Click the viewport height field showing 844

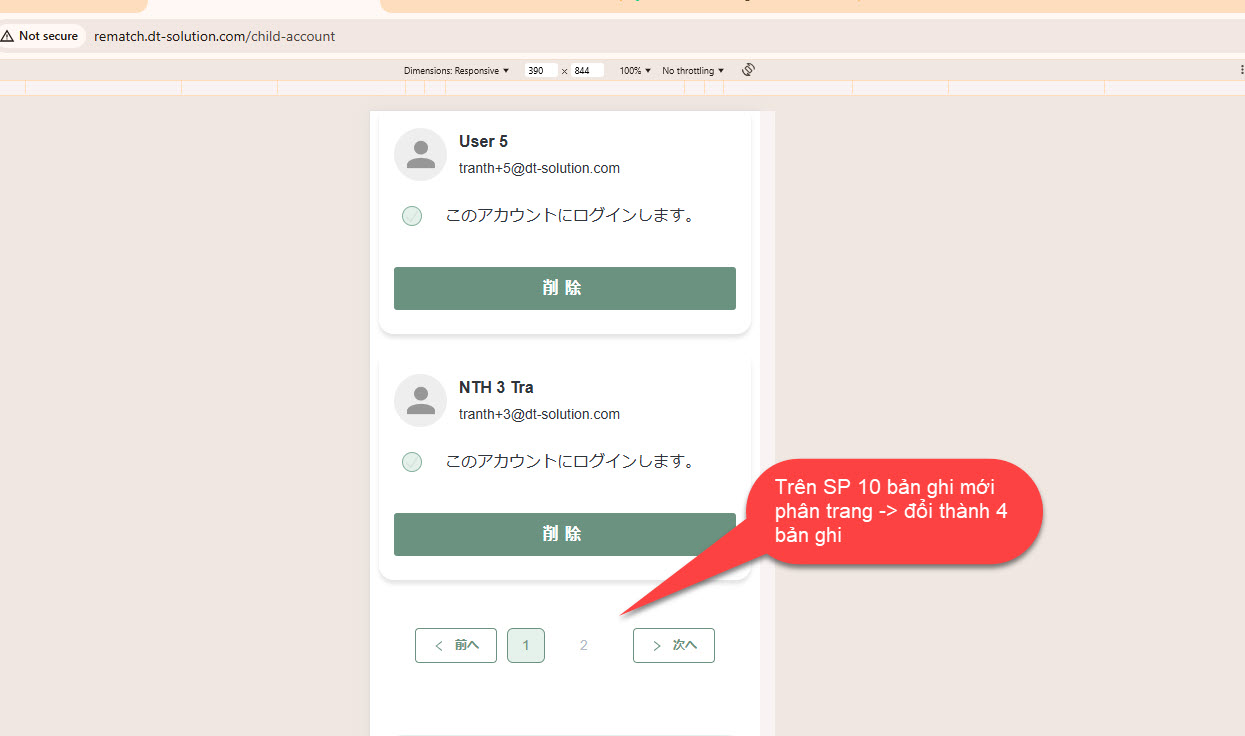coord(587,71)
